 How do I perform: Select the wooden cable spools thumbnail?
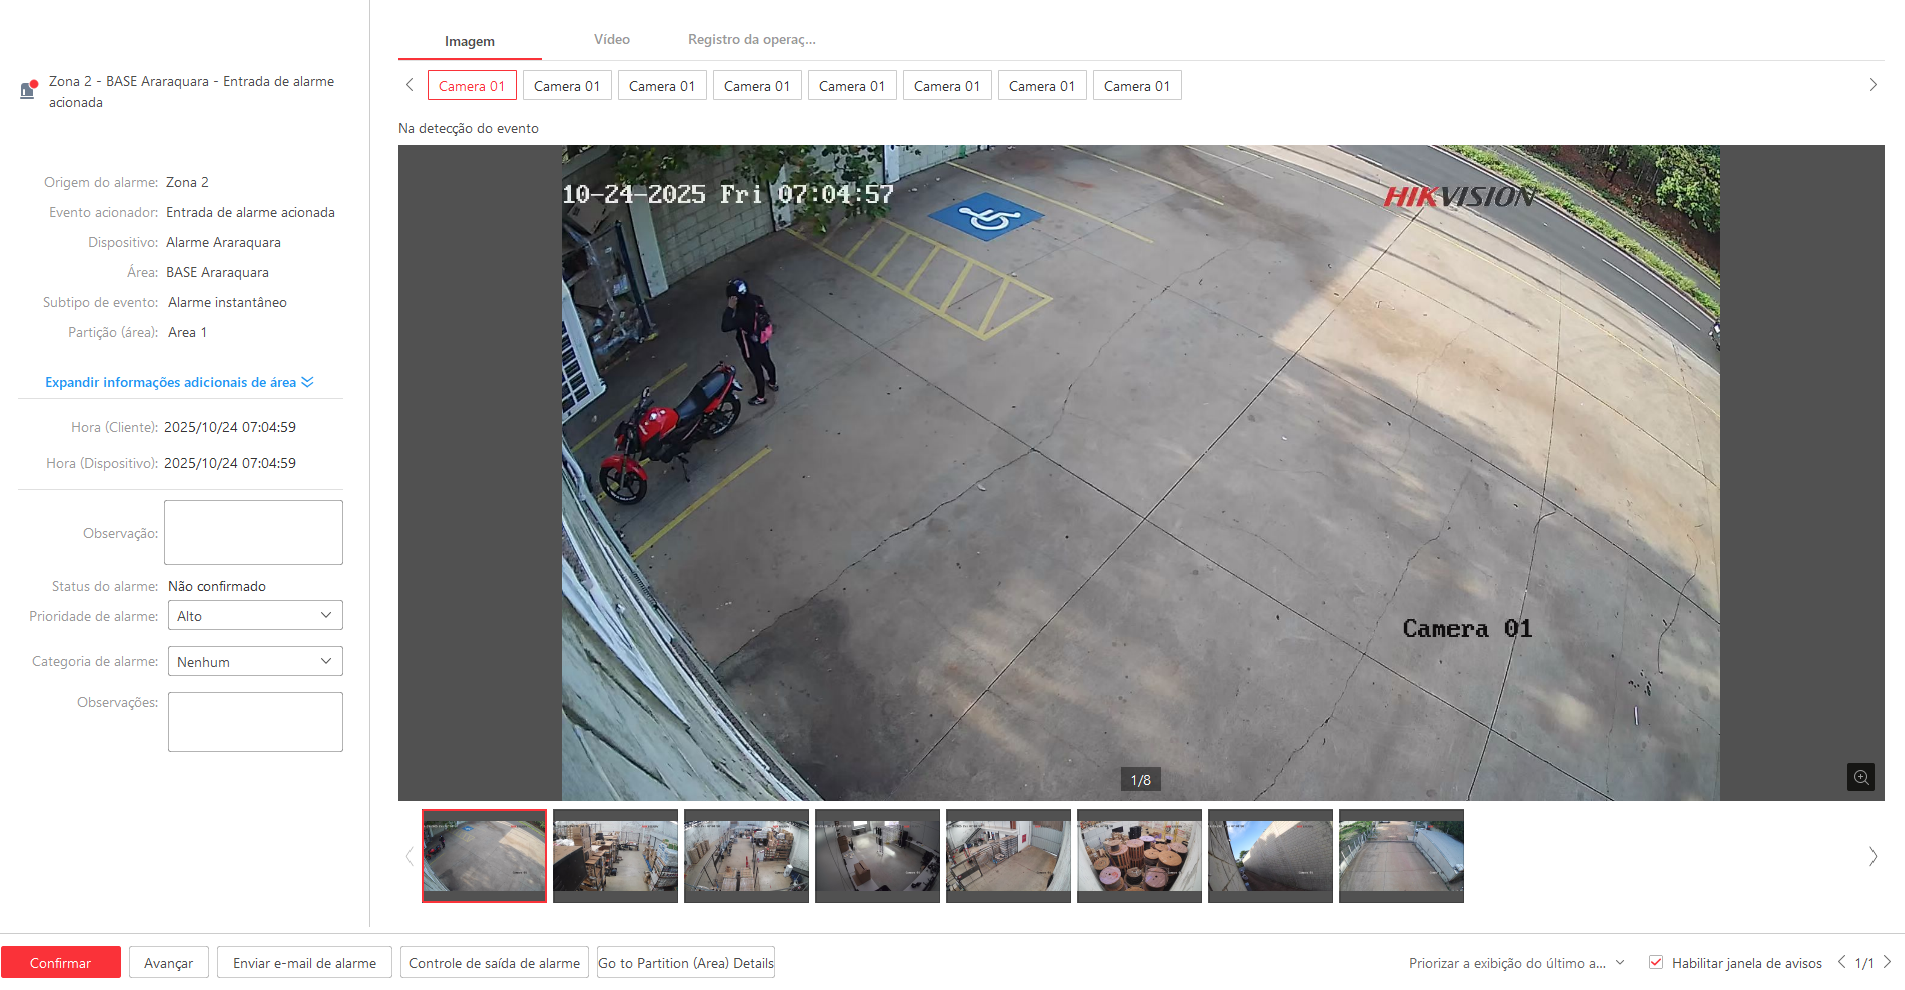(x=1139, y=855)
